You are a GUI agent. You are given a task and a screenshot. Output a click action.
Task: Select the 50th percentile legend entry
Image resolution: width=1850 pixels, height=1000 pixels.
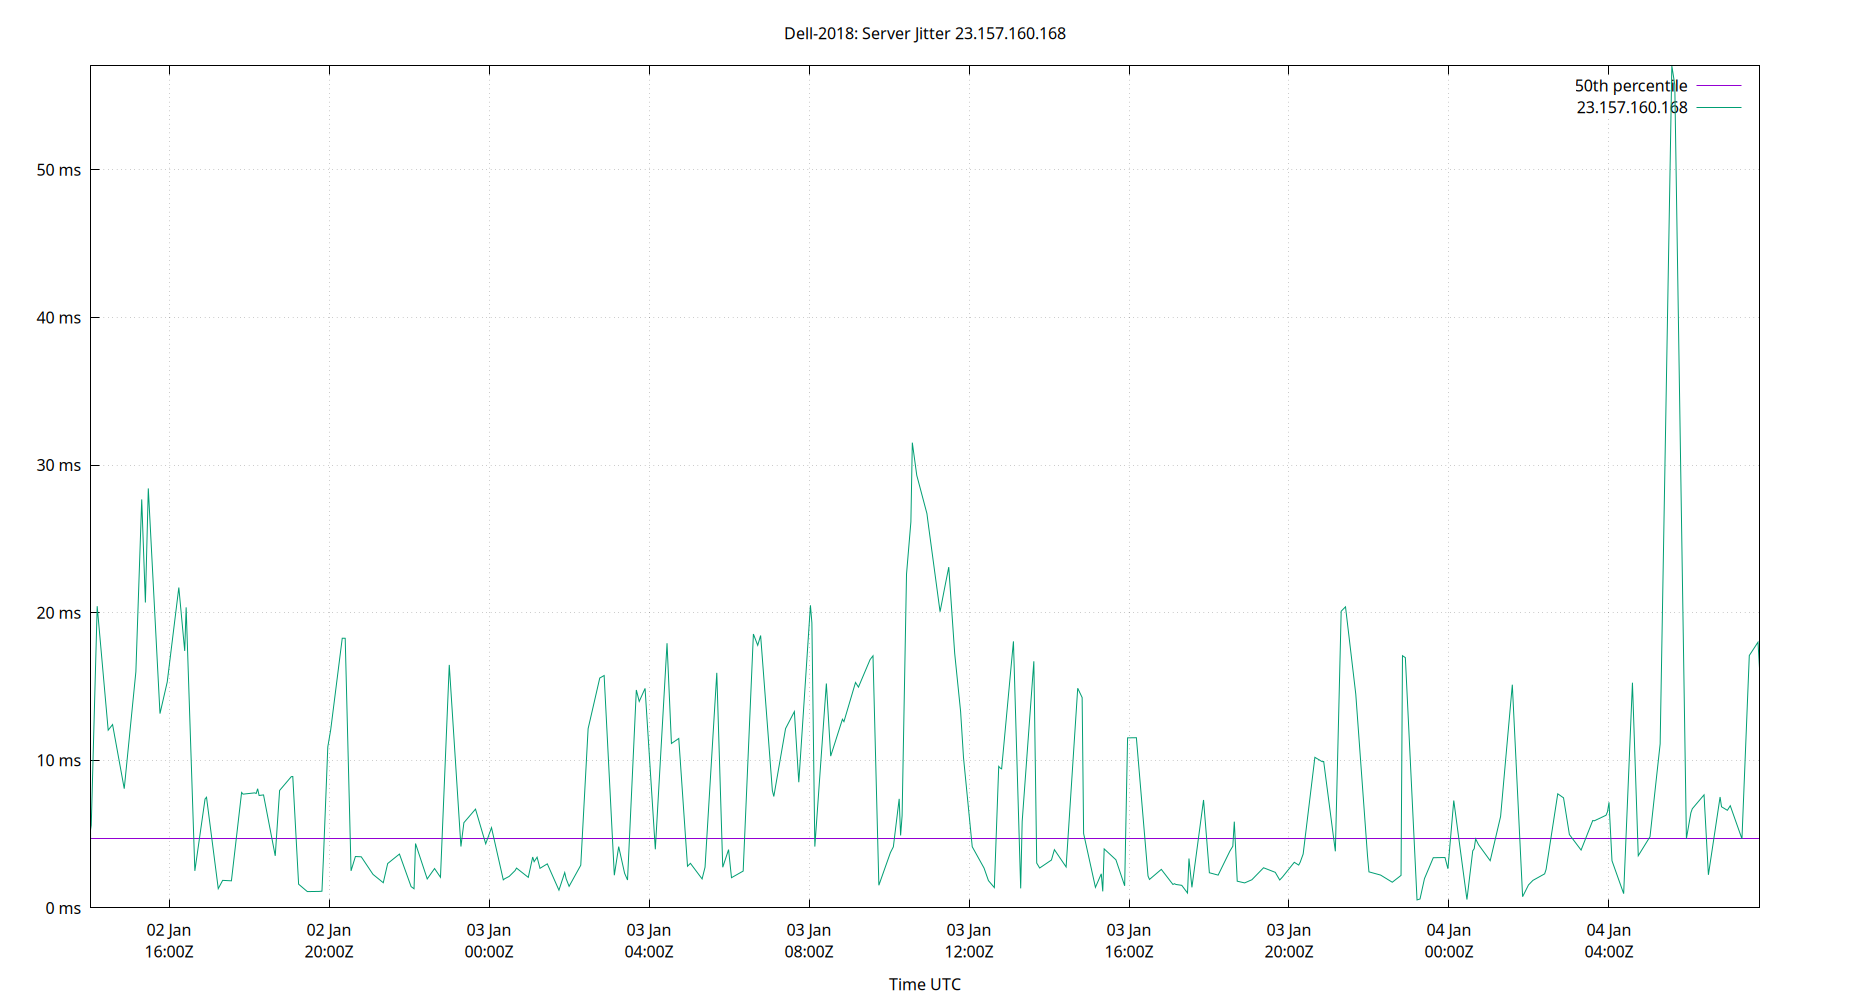click(x=1629, y=85)
